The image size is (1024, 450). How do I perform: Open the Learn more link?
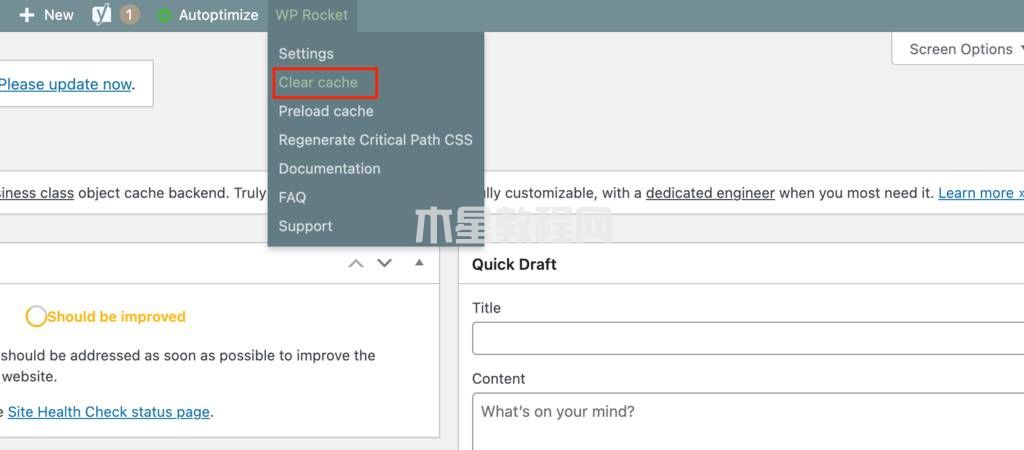pyautogui.click(x=980, y=193)
